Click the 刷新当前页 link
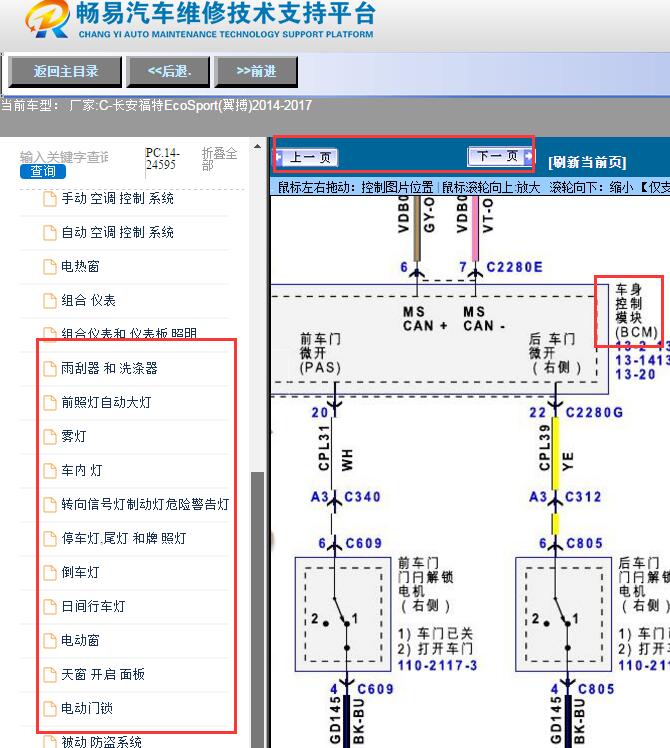Image resolution: width=670 pixels, height=748 pixels. (587, 162)
